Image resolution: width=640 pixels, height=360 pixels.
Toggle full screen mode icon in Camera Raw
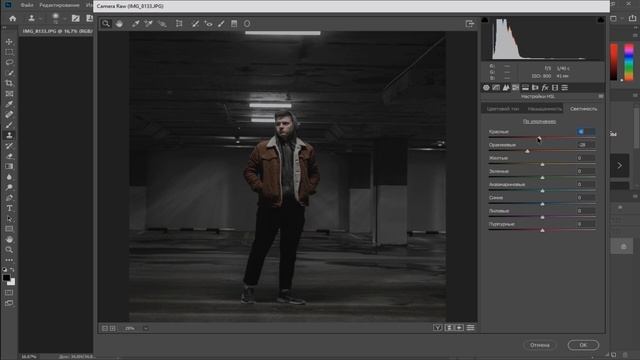click(470, 24)
